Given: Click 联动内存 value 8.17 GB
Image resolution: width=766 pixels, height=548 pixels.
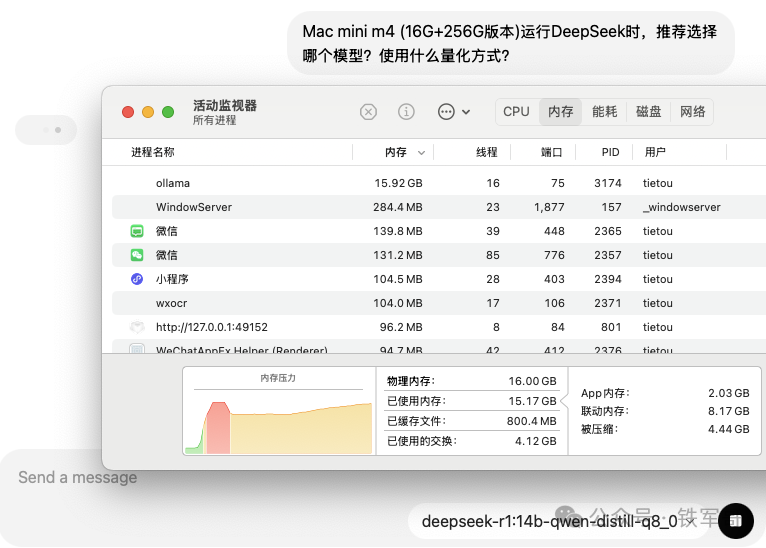Looking at the screenshot, I should 728,411.
